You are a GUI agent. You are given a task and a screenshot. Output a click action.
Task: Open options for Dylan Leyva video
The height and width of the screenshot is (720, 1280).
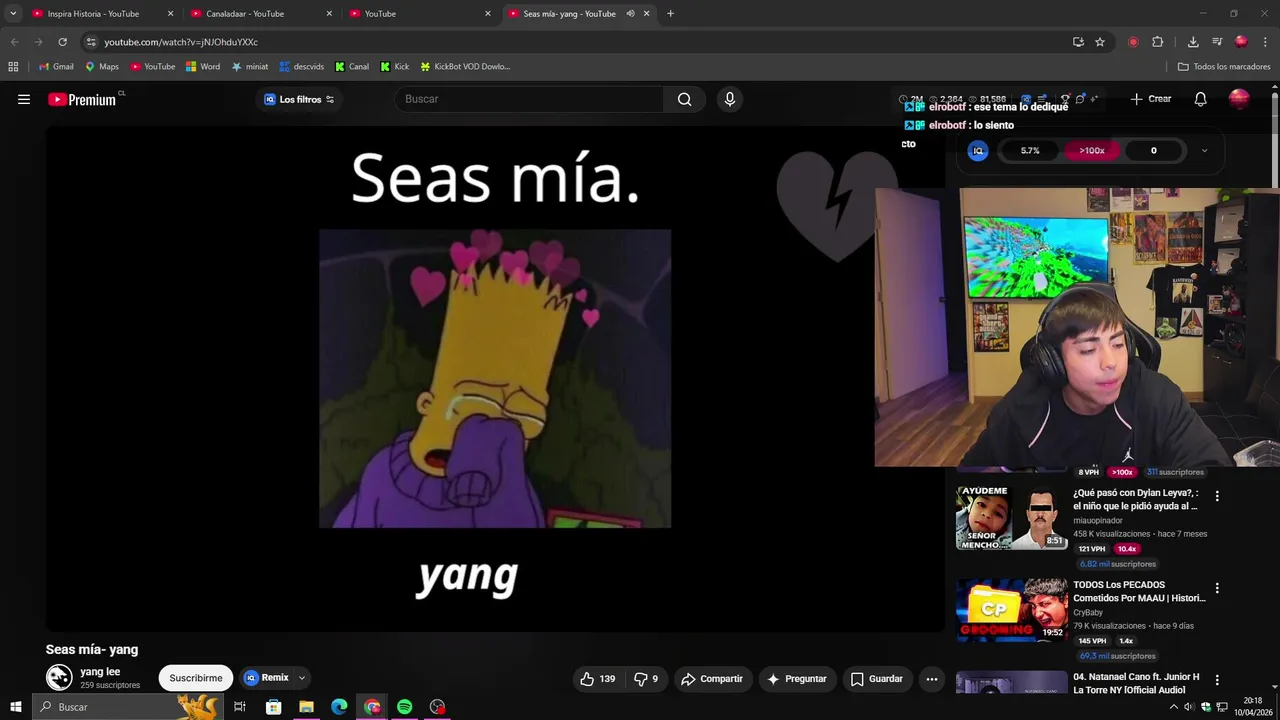(1217, 496)
